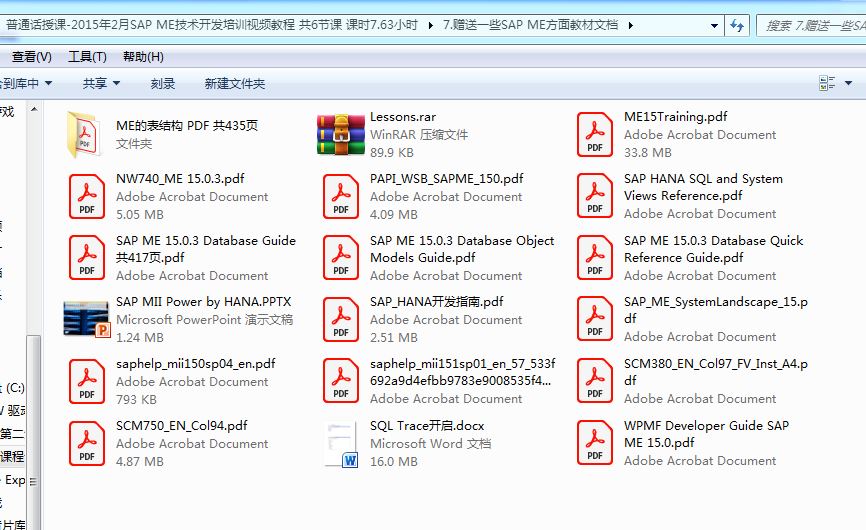Select the folder name ME的表结构 PDF 共435页
This screenshot has height=530, width=866.
coord(187,126)
